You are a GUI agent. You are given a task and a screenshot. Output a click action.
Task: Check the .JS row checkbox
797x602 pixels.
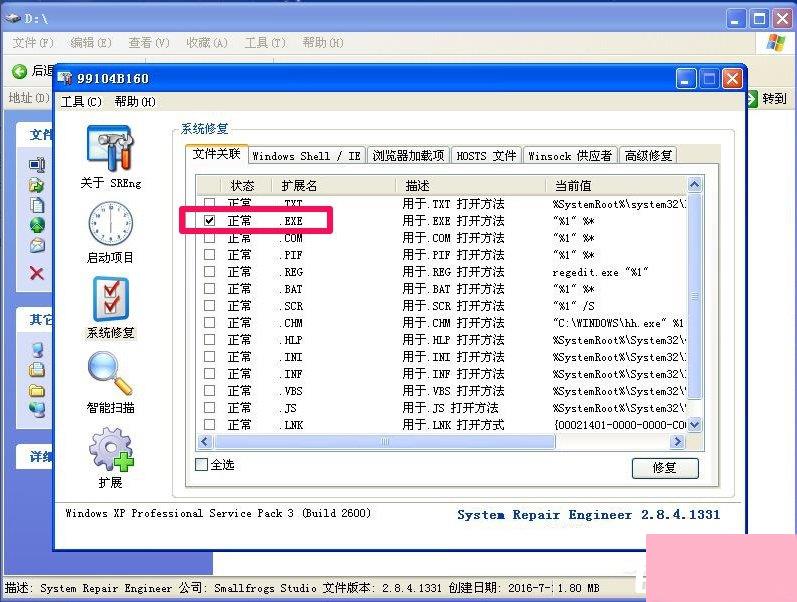click(209, 408)
